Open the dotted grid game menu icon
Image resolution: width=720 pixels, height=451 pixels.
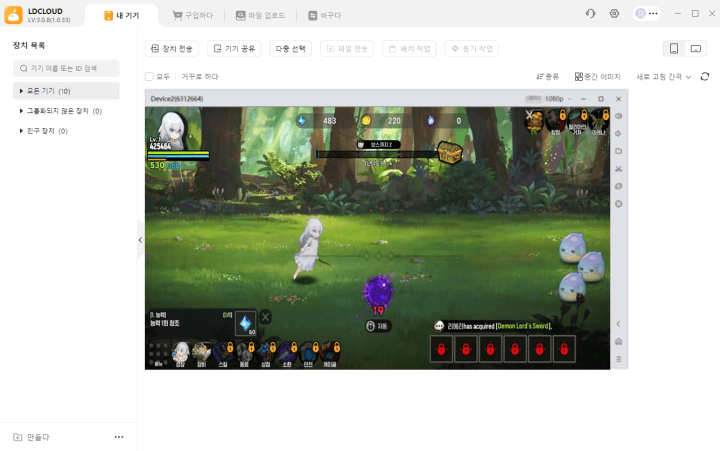coord(158,354)
